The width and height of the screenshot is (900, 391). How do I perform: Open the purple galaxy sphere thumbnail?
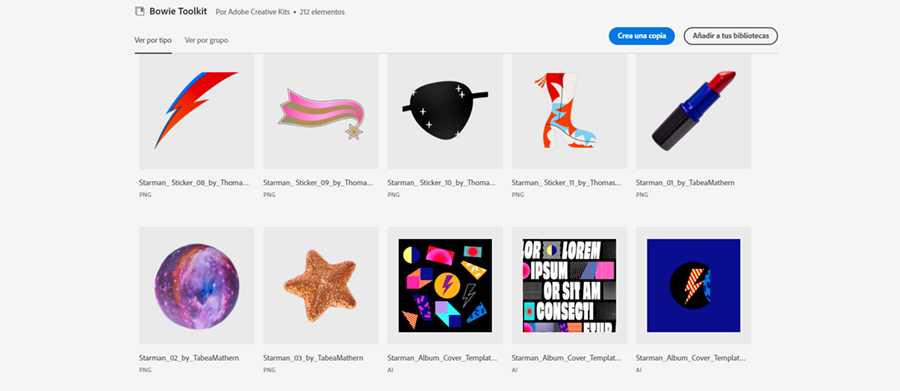(197, 285)
